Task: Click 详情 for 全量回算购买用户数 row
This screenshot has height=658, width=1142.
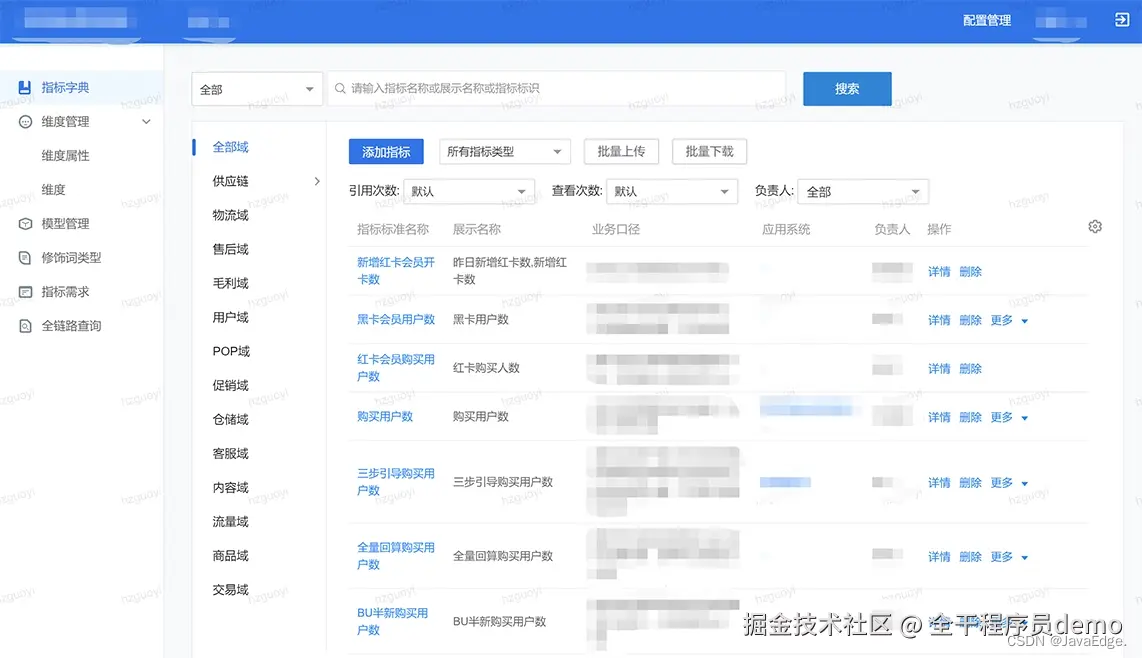Action: click(x=939, y=557)
